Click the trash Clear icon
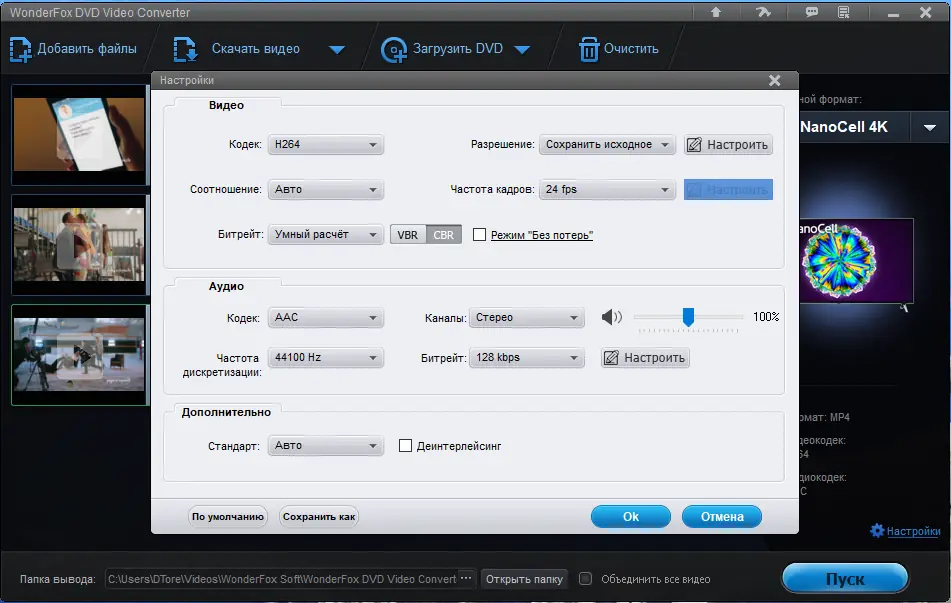The height and width of the screenshot is (603, 951). pyautogui.click(x=588, y=49)
